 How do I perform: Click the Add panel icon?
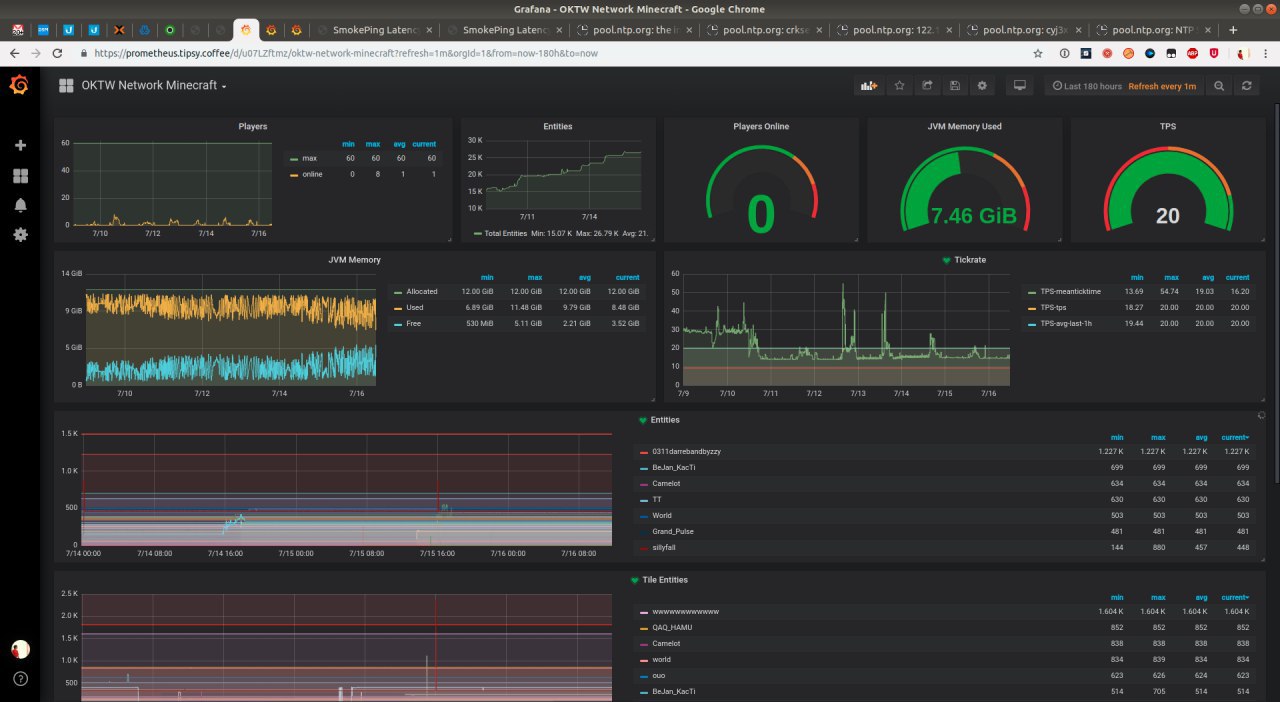869,86
